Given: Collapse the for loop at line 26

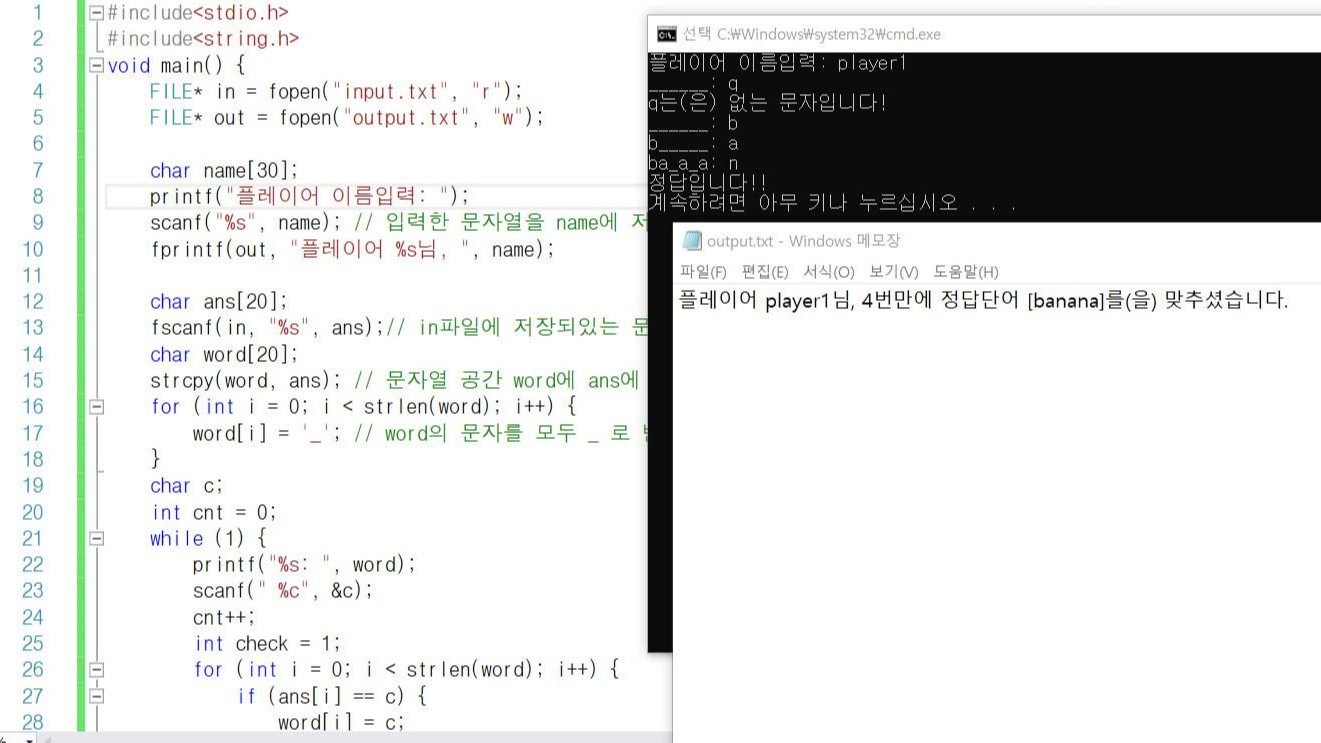Looking at the screenshot, I should pos(96,670).
